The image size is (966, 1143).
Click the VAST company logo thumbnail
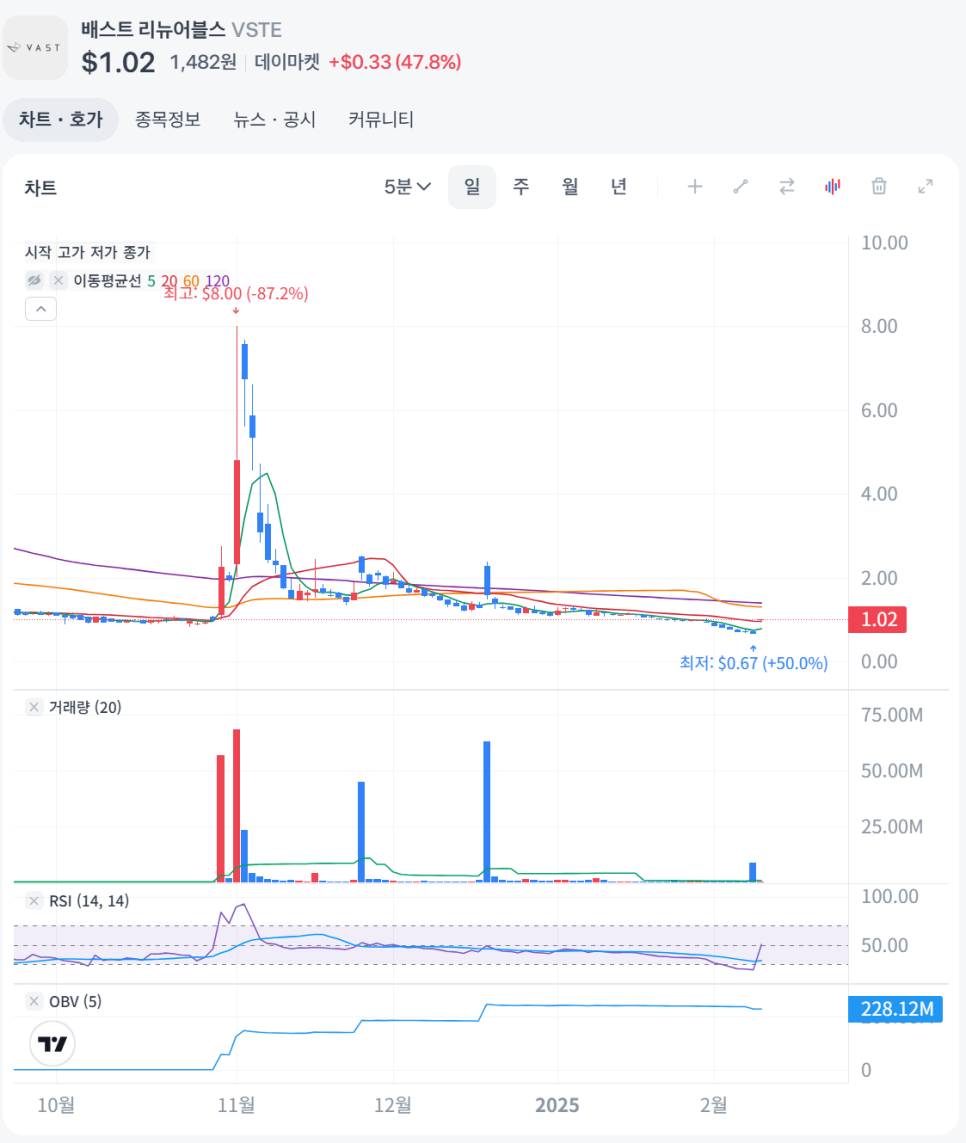coord(35,47)
